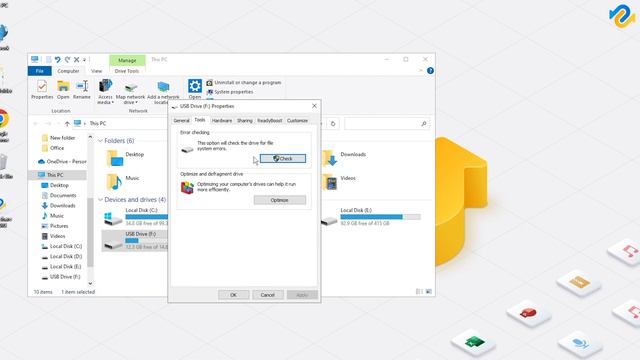
Task: Click the Up arrow navigation button
Action: coord(67,124)
